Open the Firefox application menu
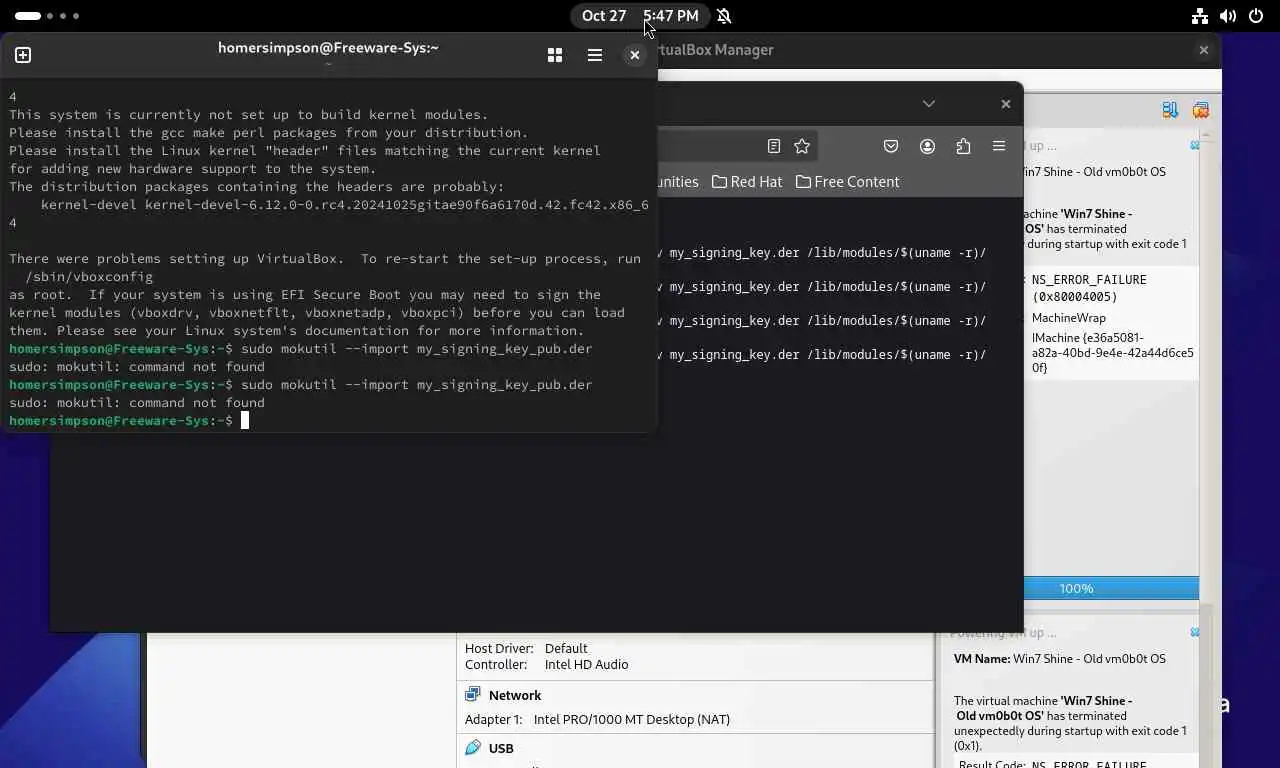The image size is (1280, 768). (999, 146)
